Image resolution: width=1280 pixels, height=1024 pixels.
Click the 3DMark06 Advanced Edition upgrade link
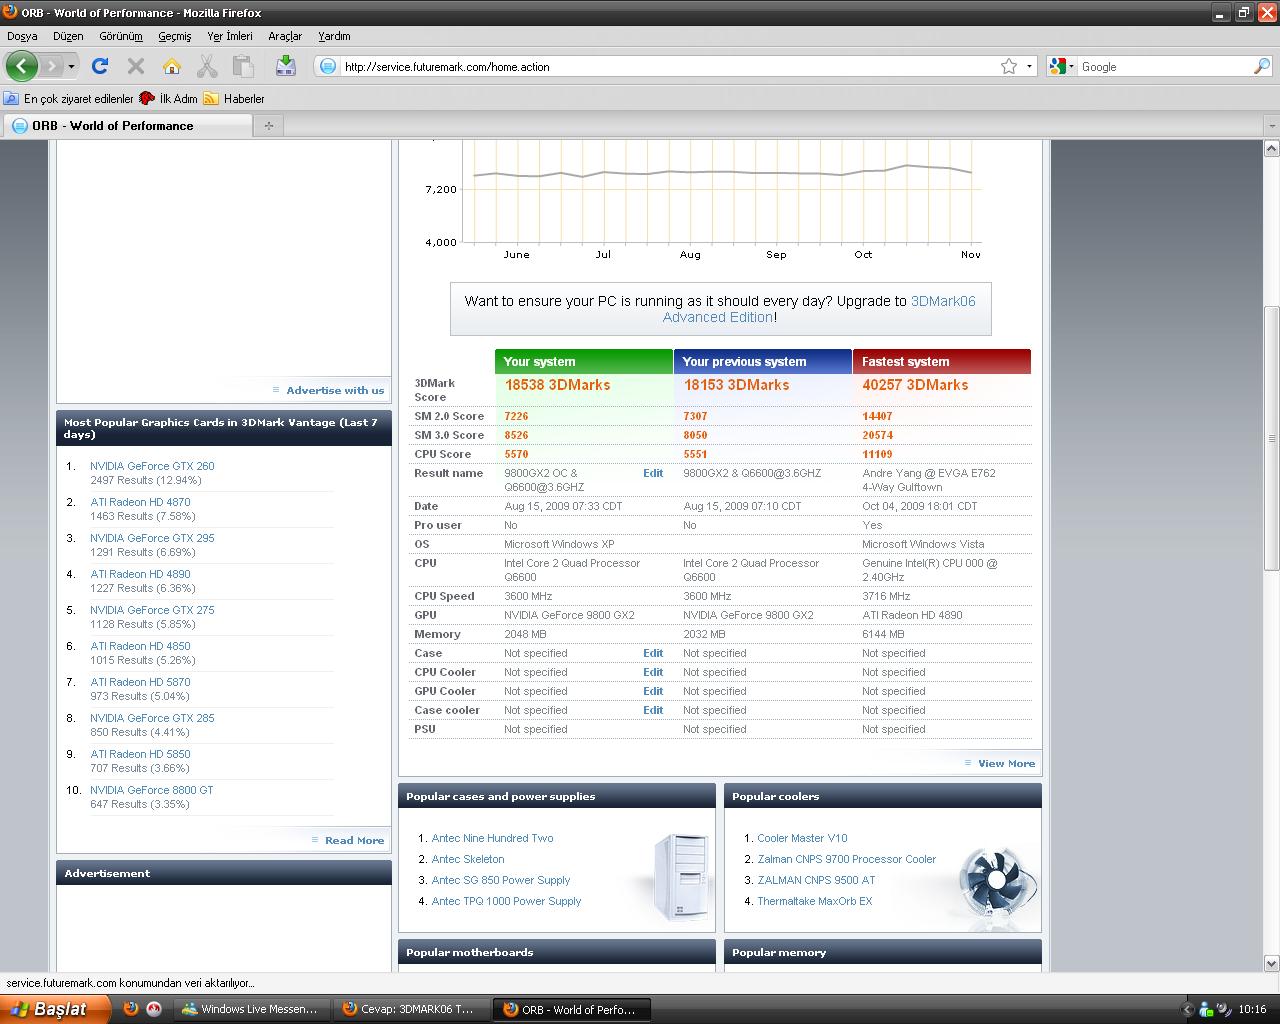[x=819, y=309]
